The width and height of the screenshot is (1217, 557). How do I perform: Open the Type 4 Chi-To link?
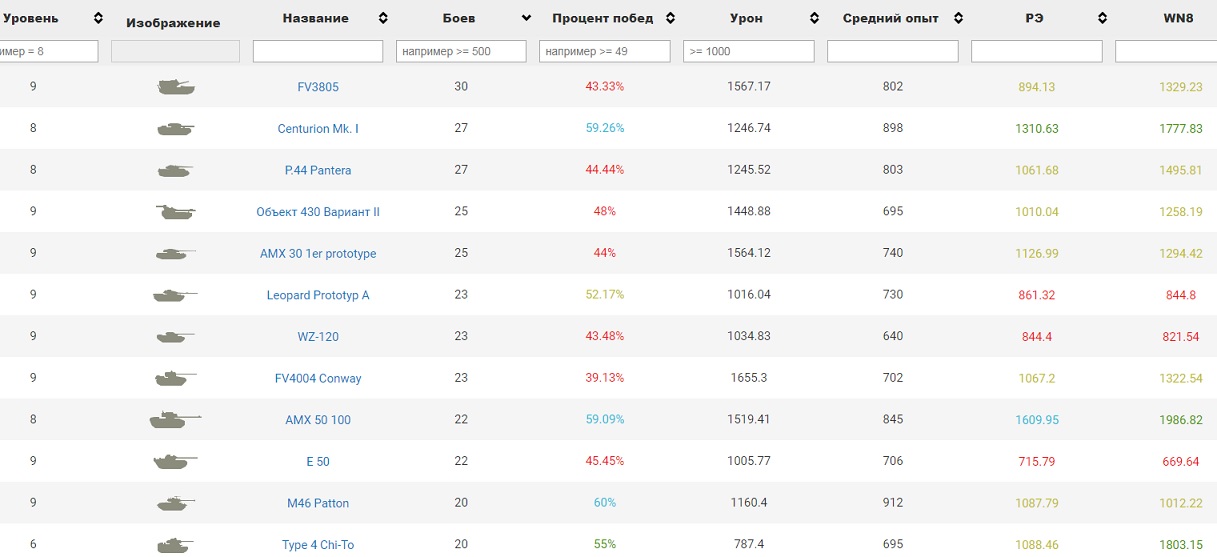pos(318,545)
